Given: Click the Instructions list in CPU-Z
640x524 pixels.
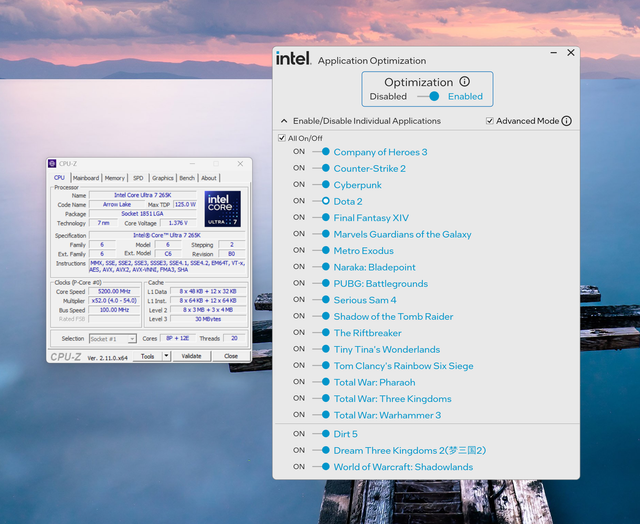Looking at the screenshot, I should (x=167, y=266).
